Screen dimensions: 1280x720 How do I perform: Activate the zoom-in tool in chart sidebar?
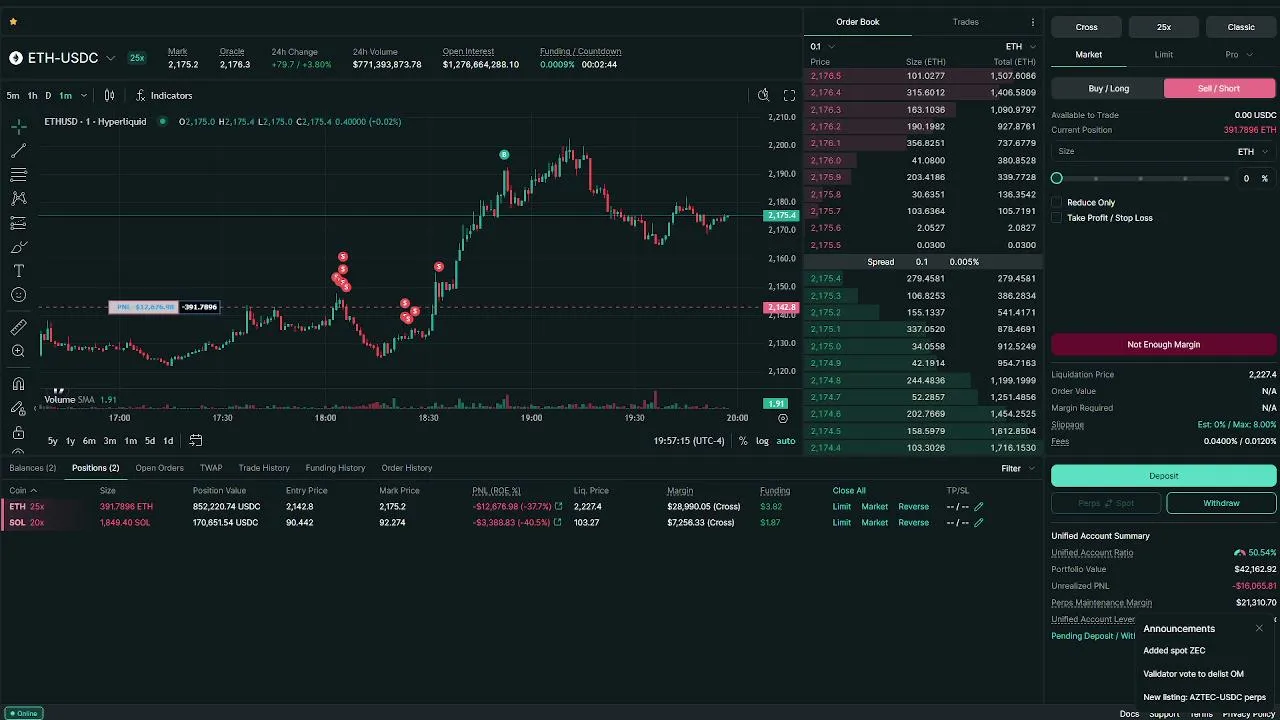point(18,351)
